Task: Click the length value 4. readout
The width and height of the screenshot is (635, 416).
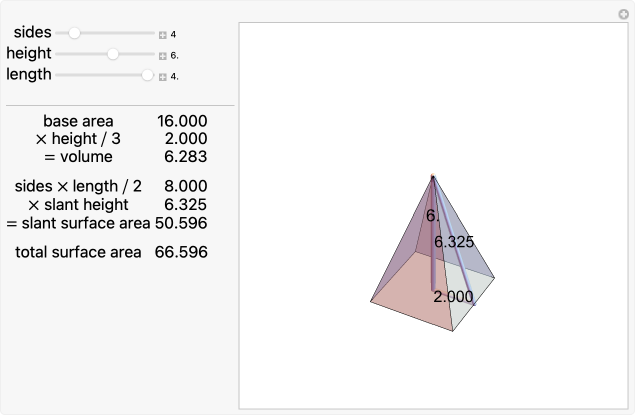Action: (174, 76)
